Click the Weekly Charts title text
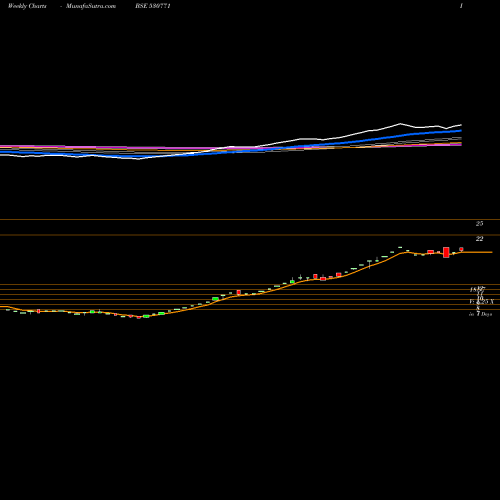The height and width of the screenshot is (500, 500). coord(27,6)
